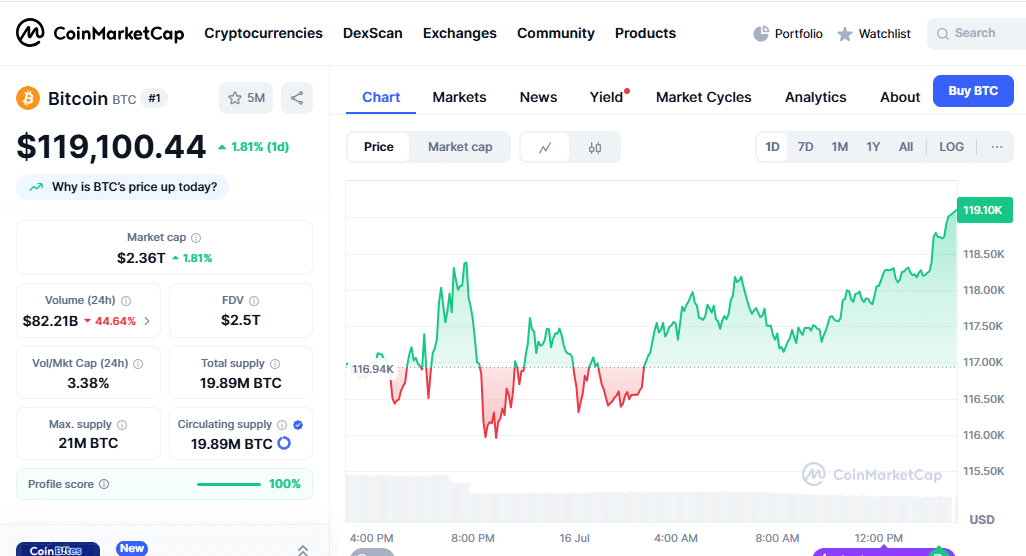Viewport: 1026px width, 556px height.
Task: Collapse the CoinBites panel chevron
Action: (302, 550)
